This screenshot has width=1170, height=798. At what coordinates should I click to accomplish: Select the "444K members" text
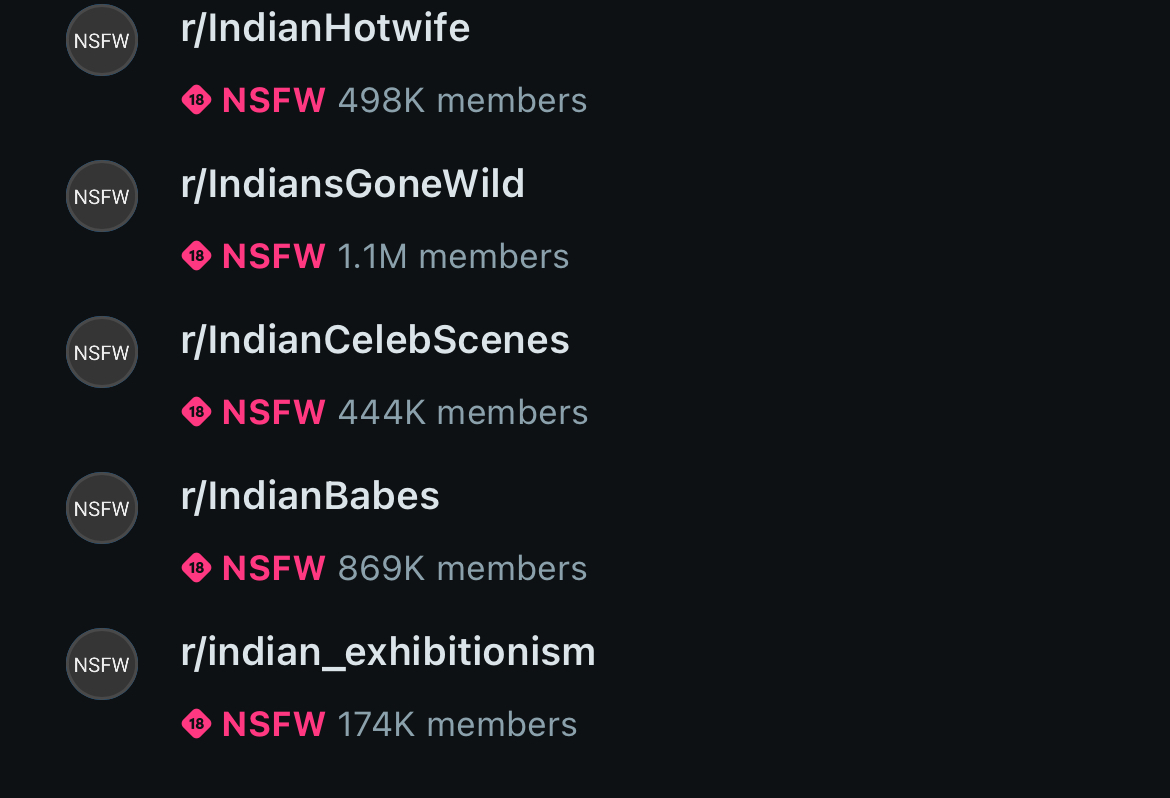463,412
